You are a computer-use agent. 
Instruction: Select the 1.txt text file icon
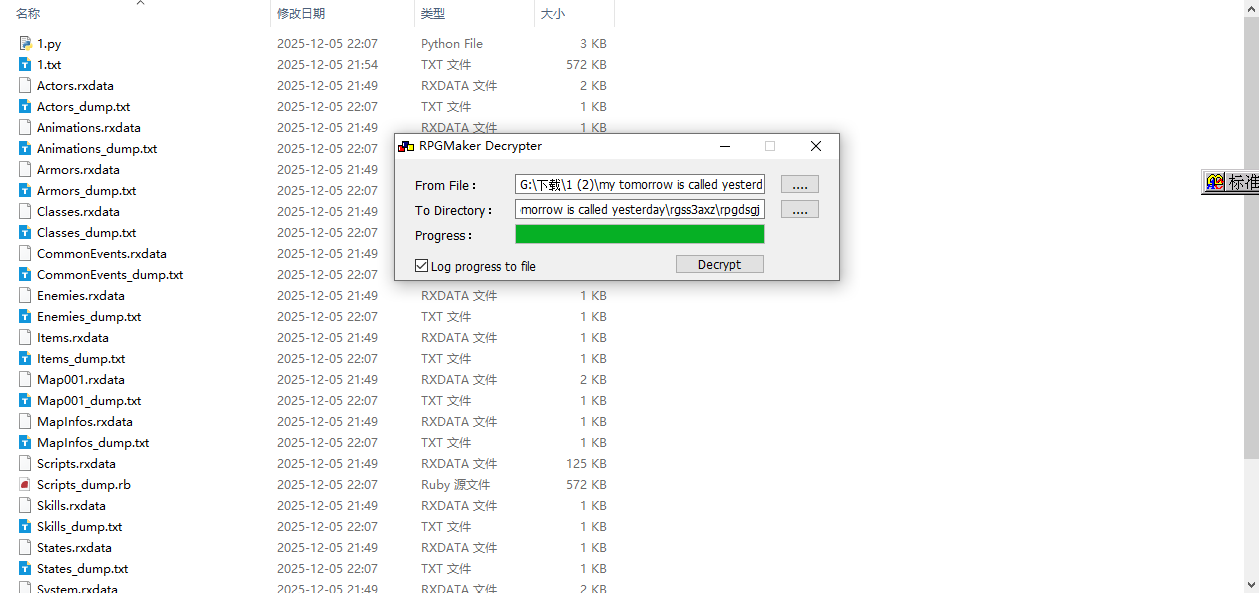click(25, 64)
